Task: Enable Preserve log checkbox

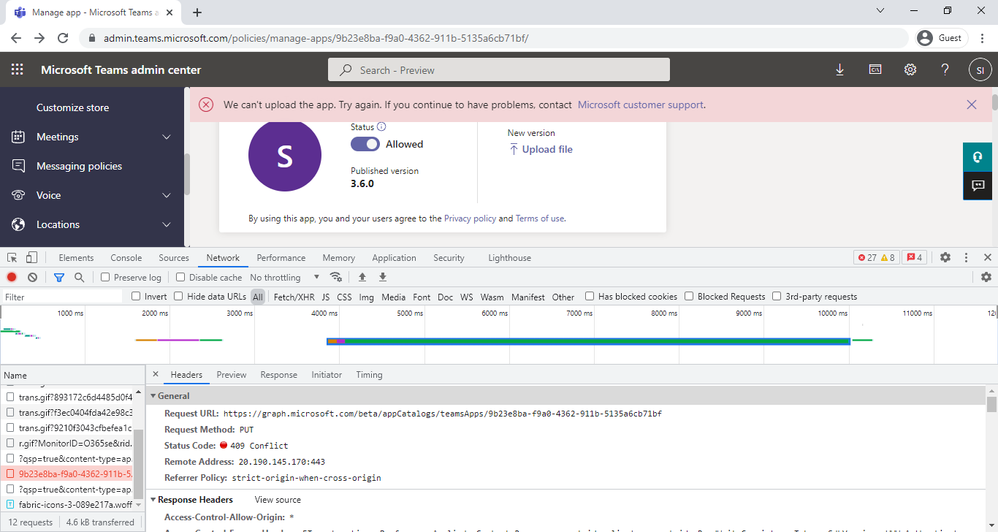Action: (106, 277)
